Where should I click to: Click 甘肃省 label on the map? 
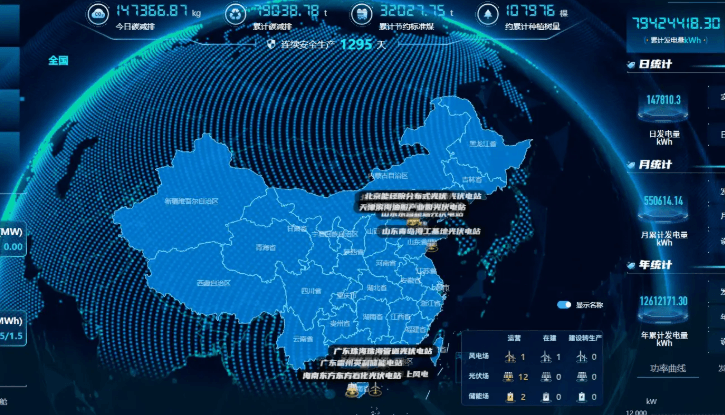(297, 228)
